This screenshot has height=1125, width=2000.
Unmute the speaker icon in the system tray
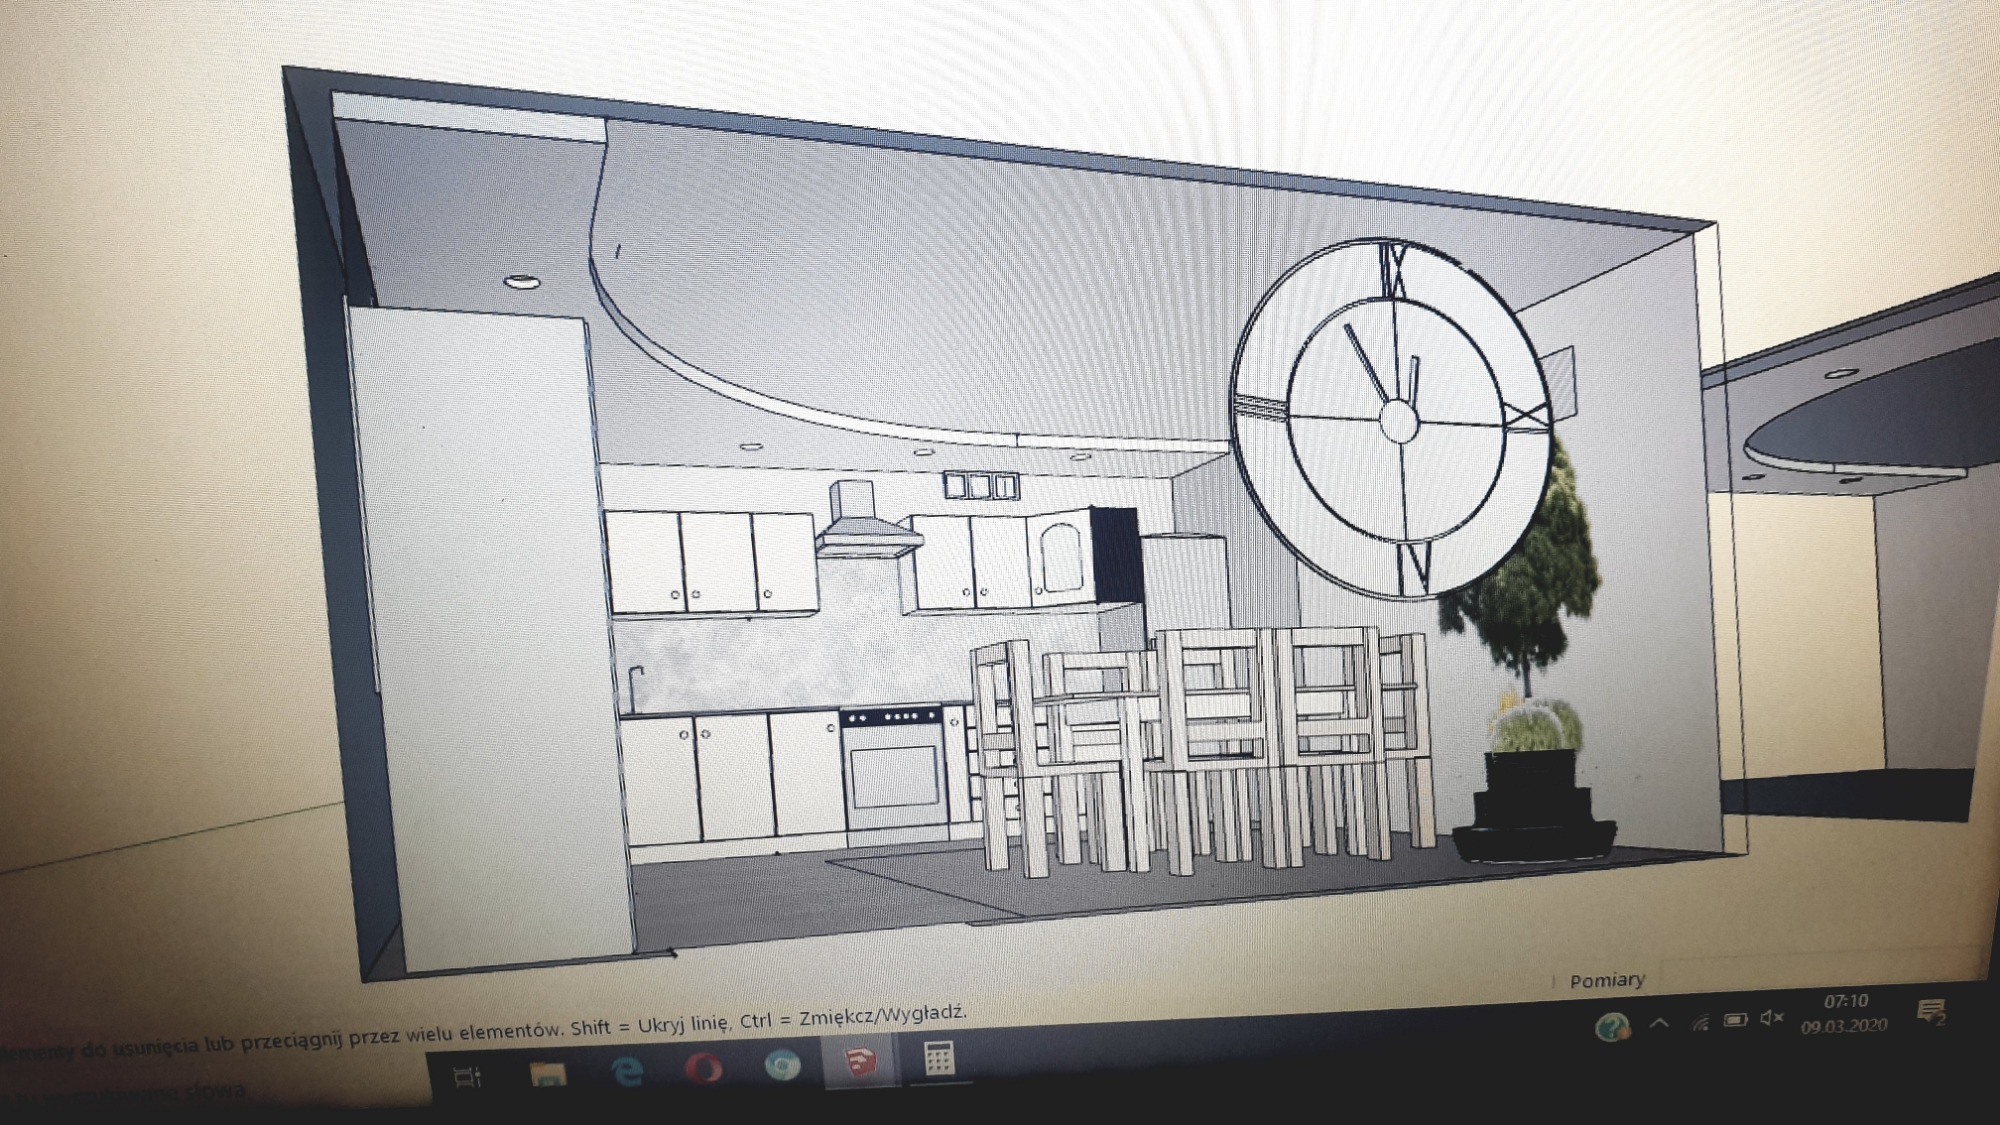point(1770,1019)
